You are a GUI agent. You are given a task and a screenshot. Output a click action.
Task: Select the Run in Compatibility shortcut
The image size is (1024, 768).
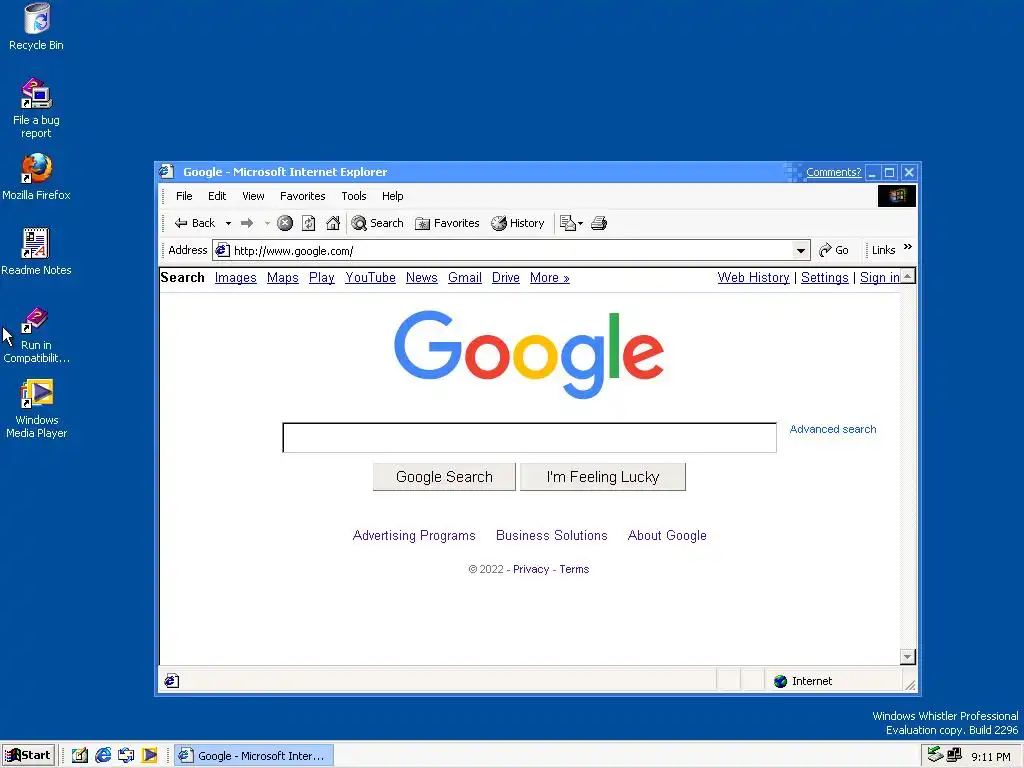pos(36,335)
